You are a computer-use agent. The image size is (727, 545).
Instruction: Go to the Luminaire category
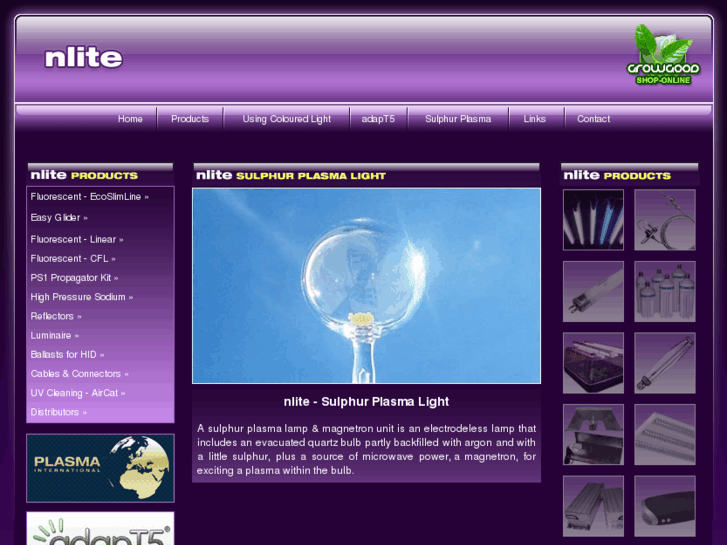point(55,335)
